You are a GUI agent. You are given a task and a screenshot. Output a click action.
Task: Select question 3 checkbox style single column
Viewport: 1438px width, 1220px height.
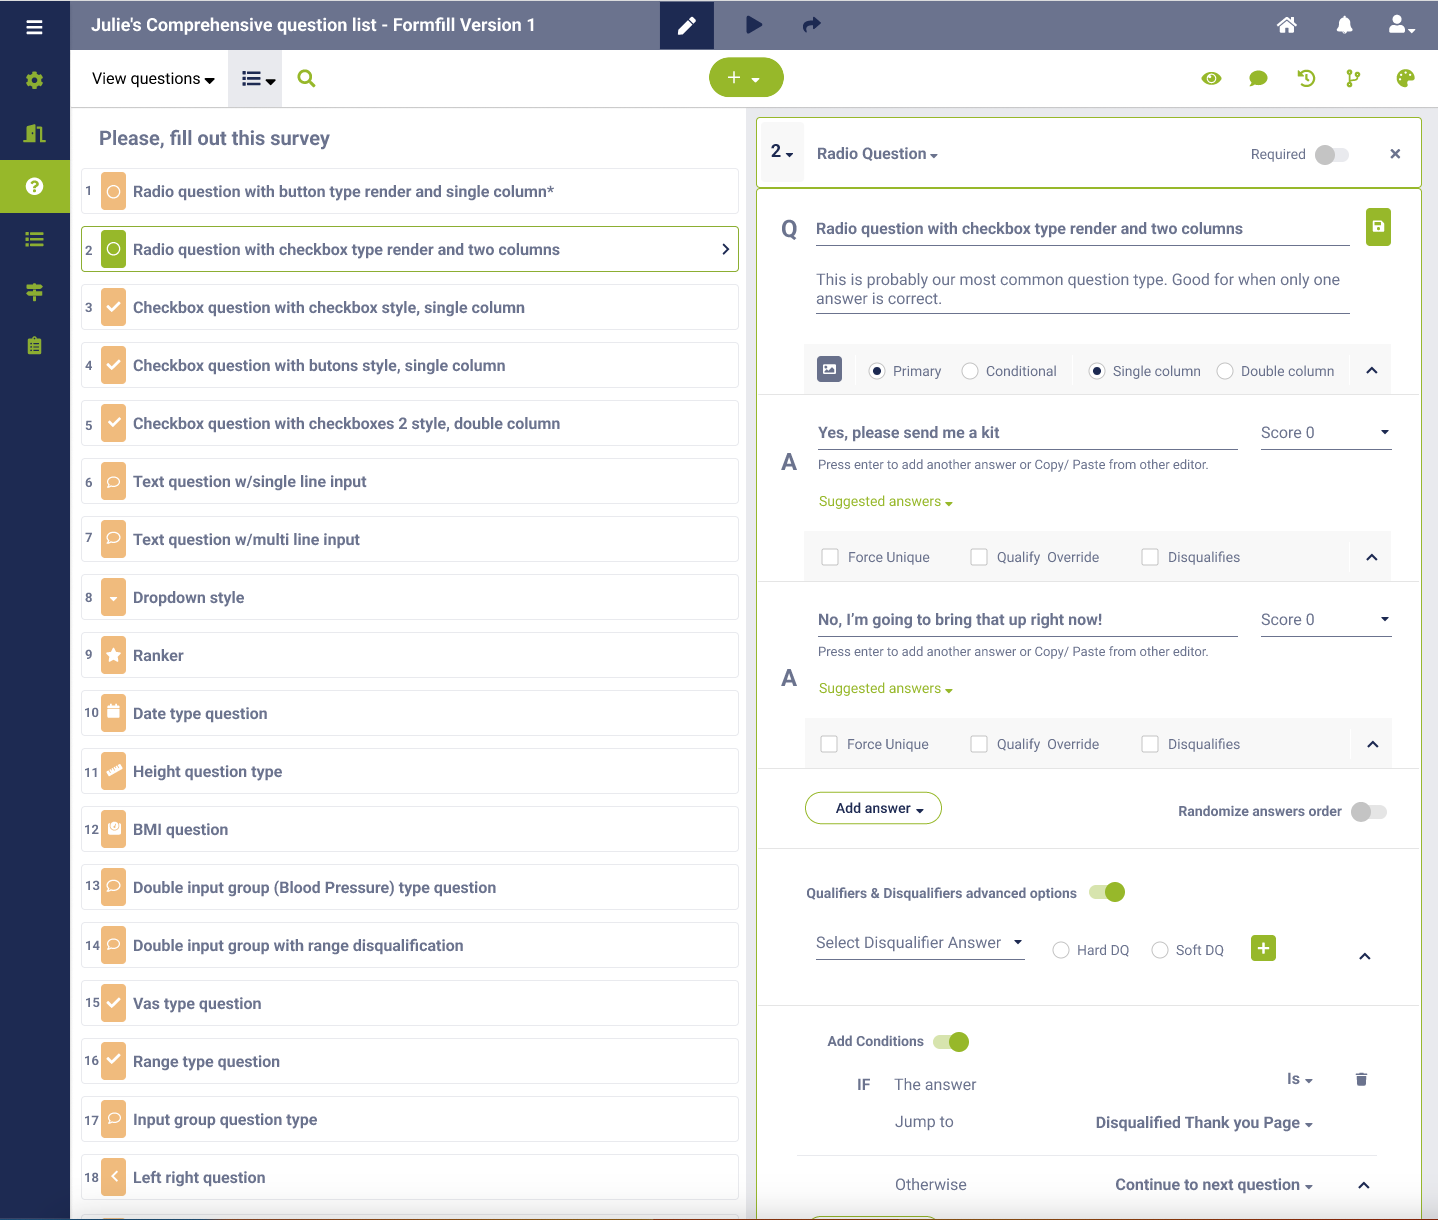410,307
